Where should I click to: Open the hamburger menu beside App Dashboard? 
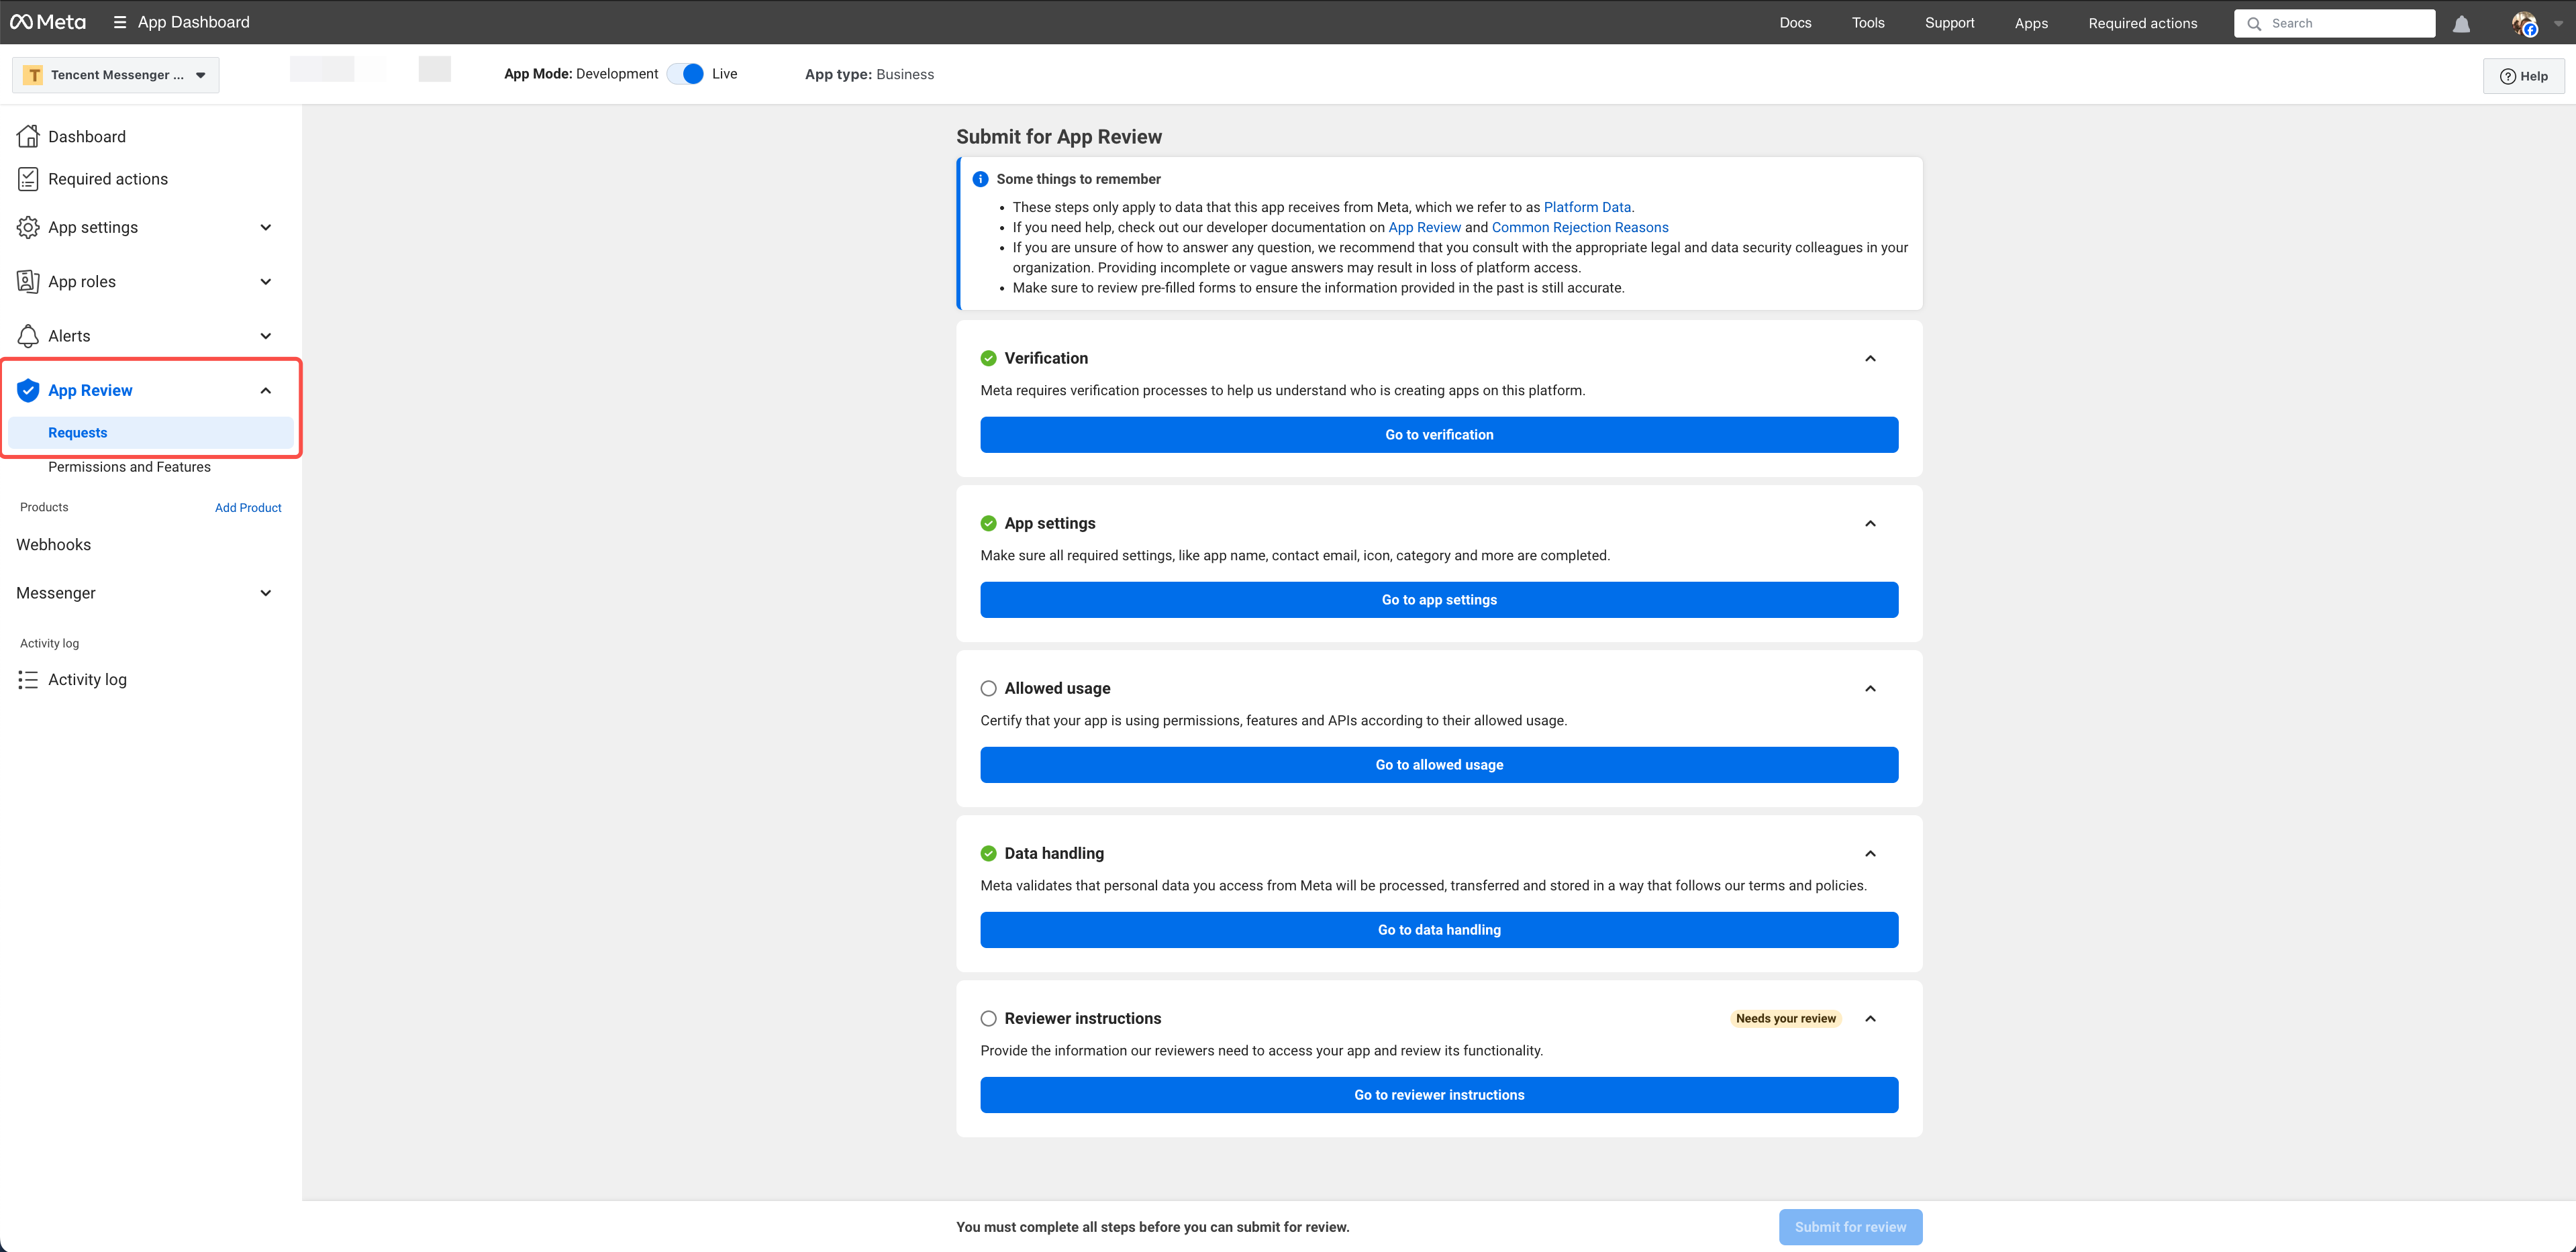pos(120,22)
